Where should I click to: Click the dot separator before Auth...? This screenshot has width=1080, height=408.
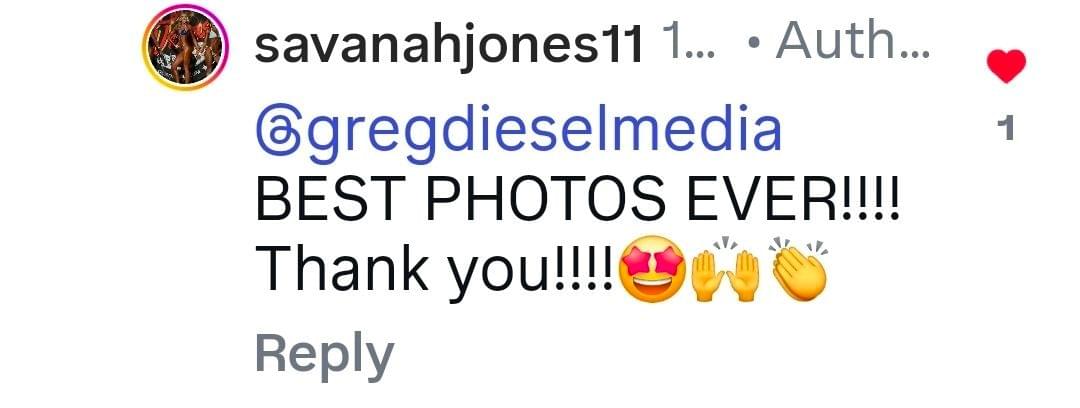click(758, 45)
